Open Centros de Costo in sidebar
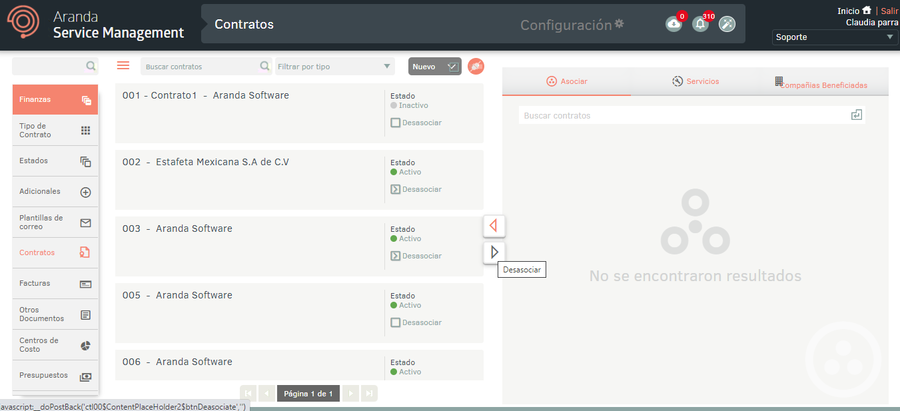The height and width of the screenshot is (411, 900). [x=55, y=345]
